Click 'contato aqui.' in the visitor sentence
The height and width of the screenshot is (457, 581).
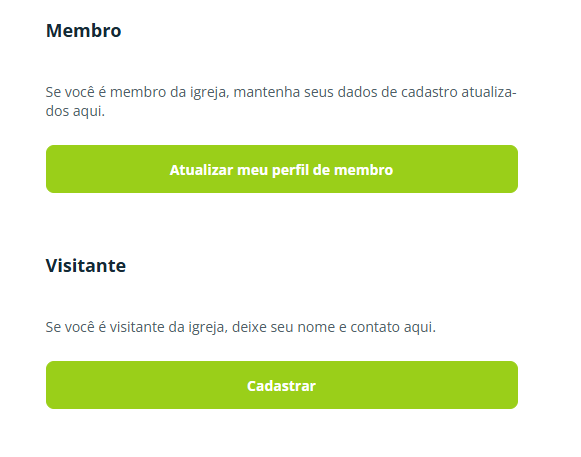click(x=393, y=327)
